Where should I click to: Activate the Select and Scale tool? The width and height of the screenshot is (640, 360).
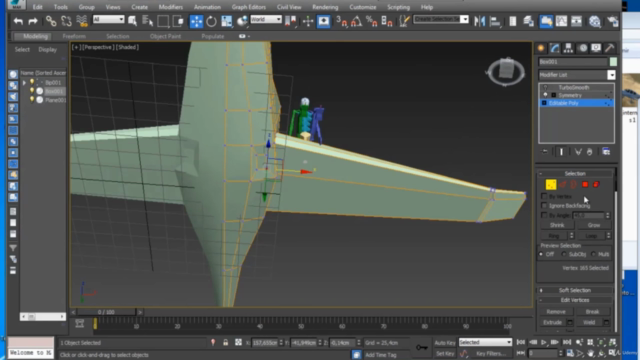227,21
